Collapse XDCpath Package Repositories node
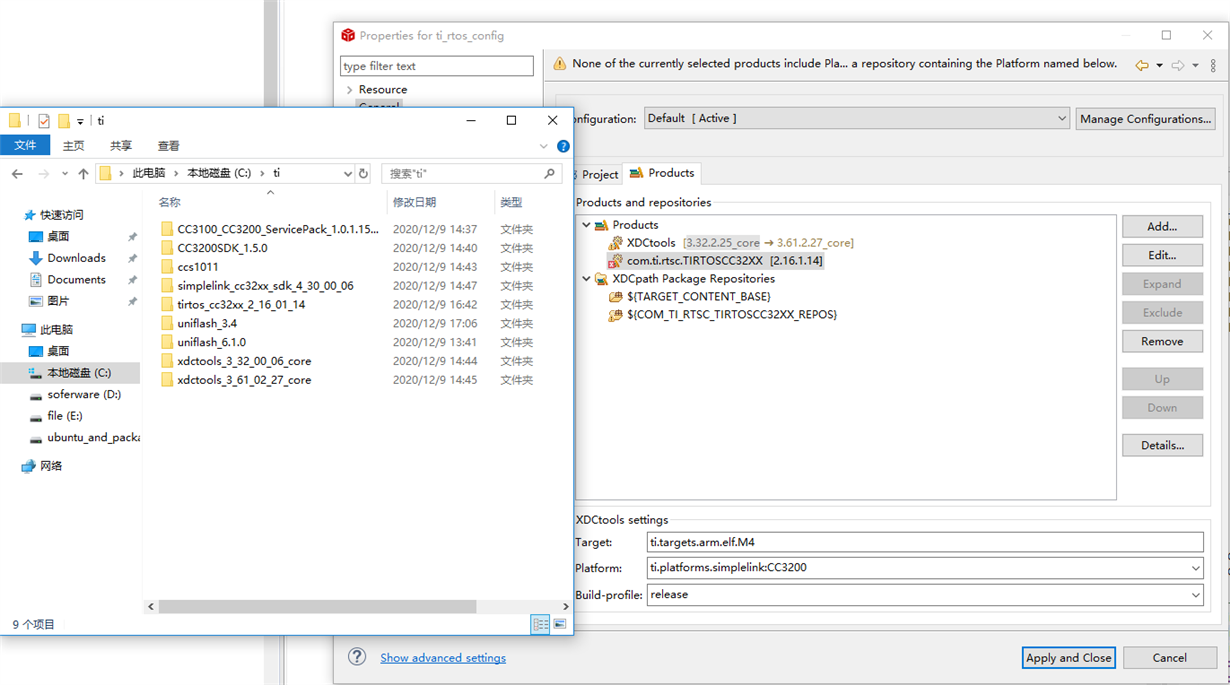 [x=586, y=279]
